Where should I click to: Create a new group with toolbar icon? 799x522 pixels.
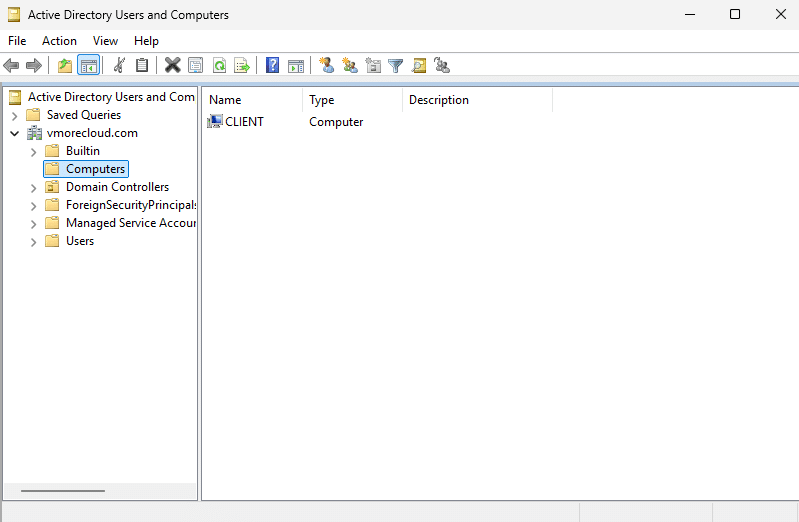350,65
